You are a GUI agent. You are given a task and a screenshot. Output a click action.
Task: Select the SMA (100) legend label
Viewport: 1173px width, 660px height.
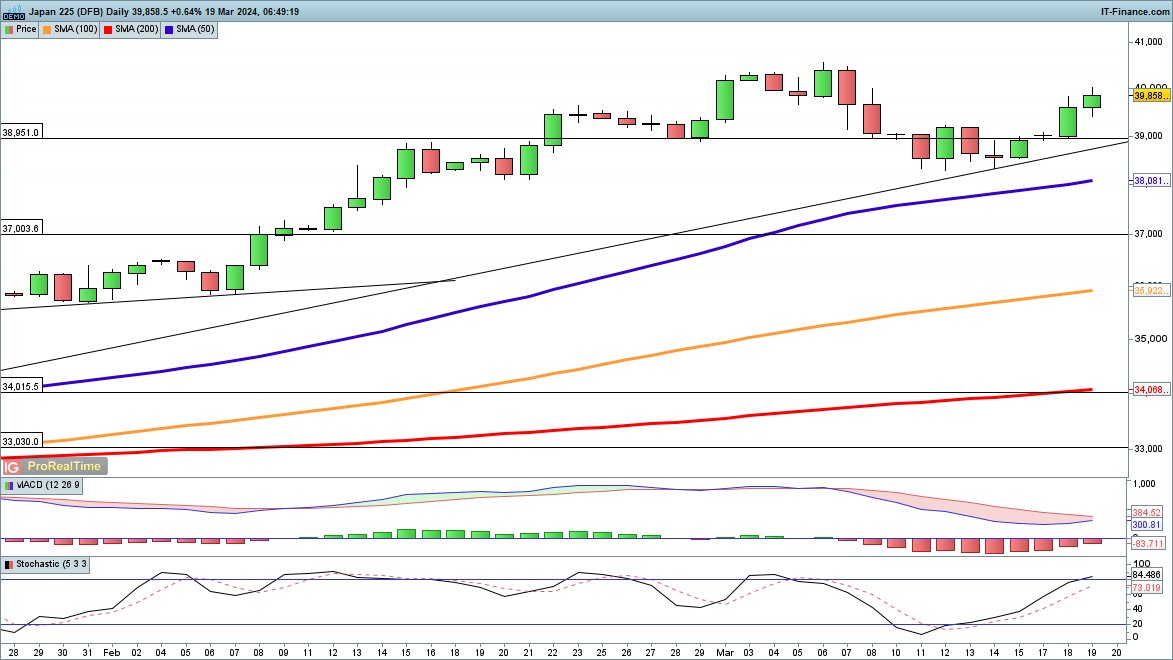pos(75,29)
